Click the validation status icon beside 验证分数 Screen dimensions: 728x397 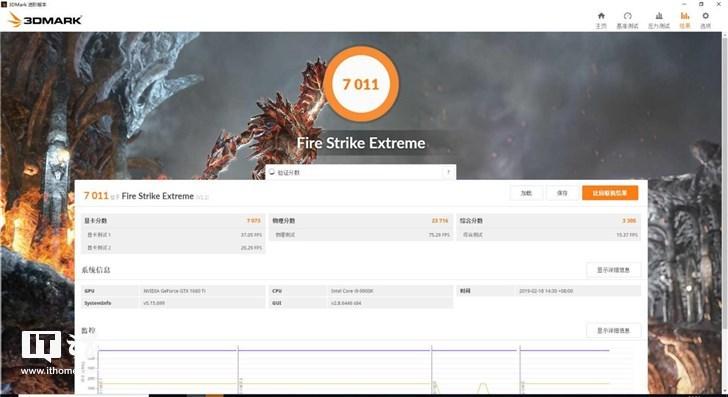coord(272,172)
